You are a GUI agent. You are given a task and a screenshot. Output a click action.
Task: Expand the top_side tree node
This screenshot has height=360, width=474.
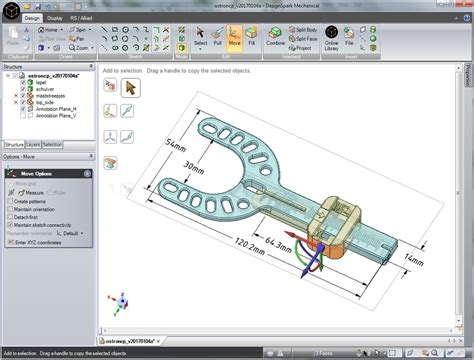click(16, 102)
